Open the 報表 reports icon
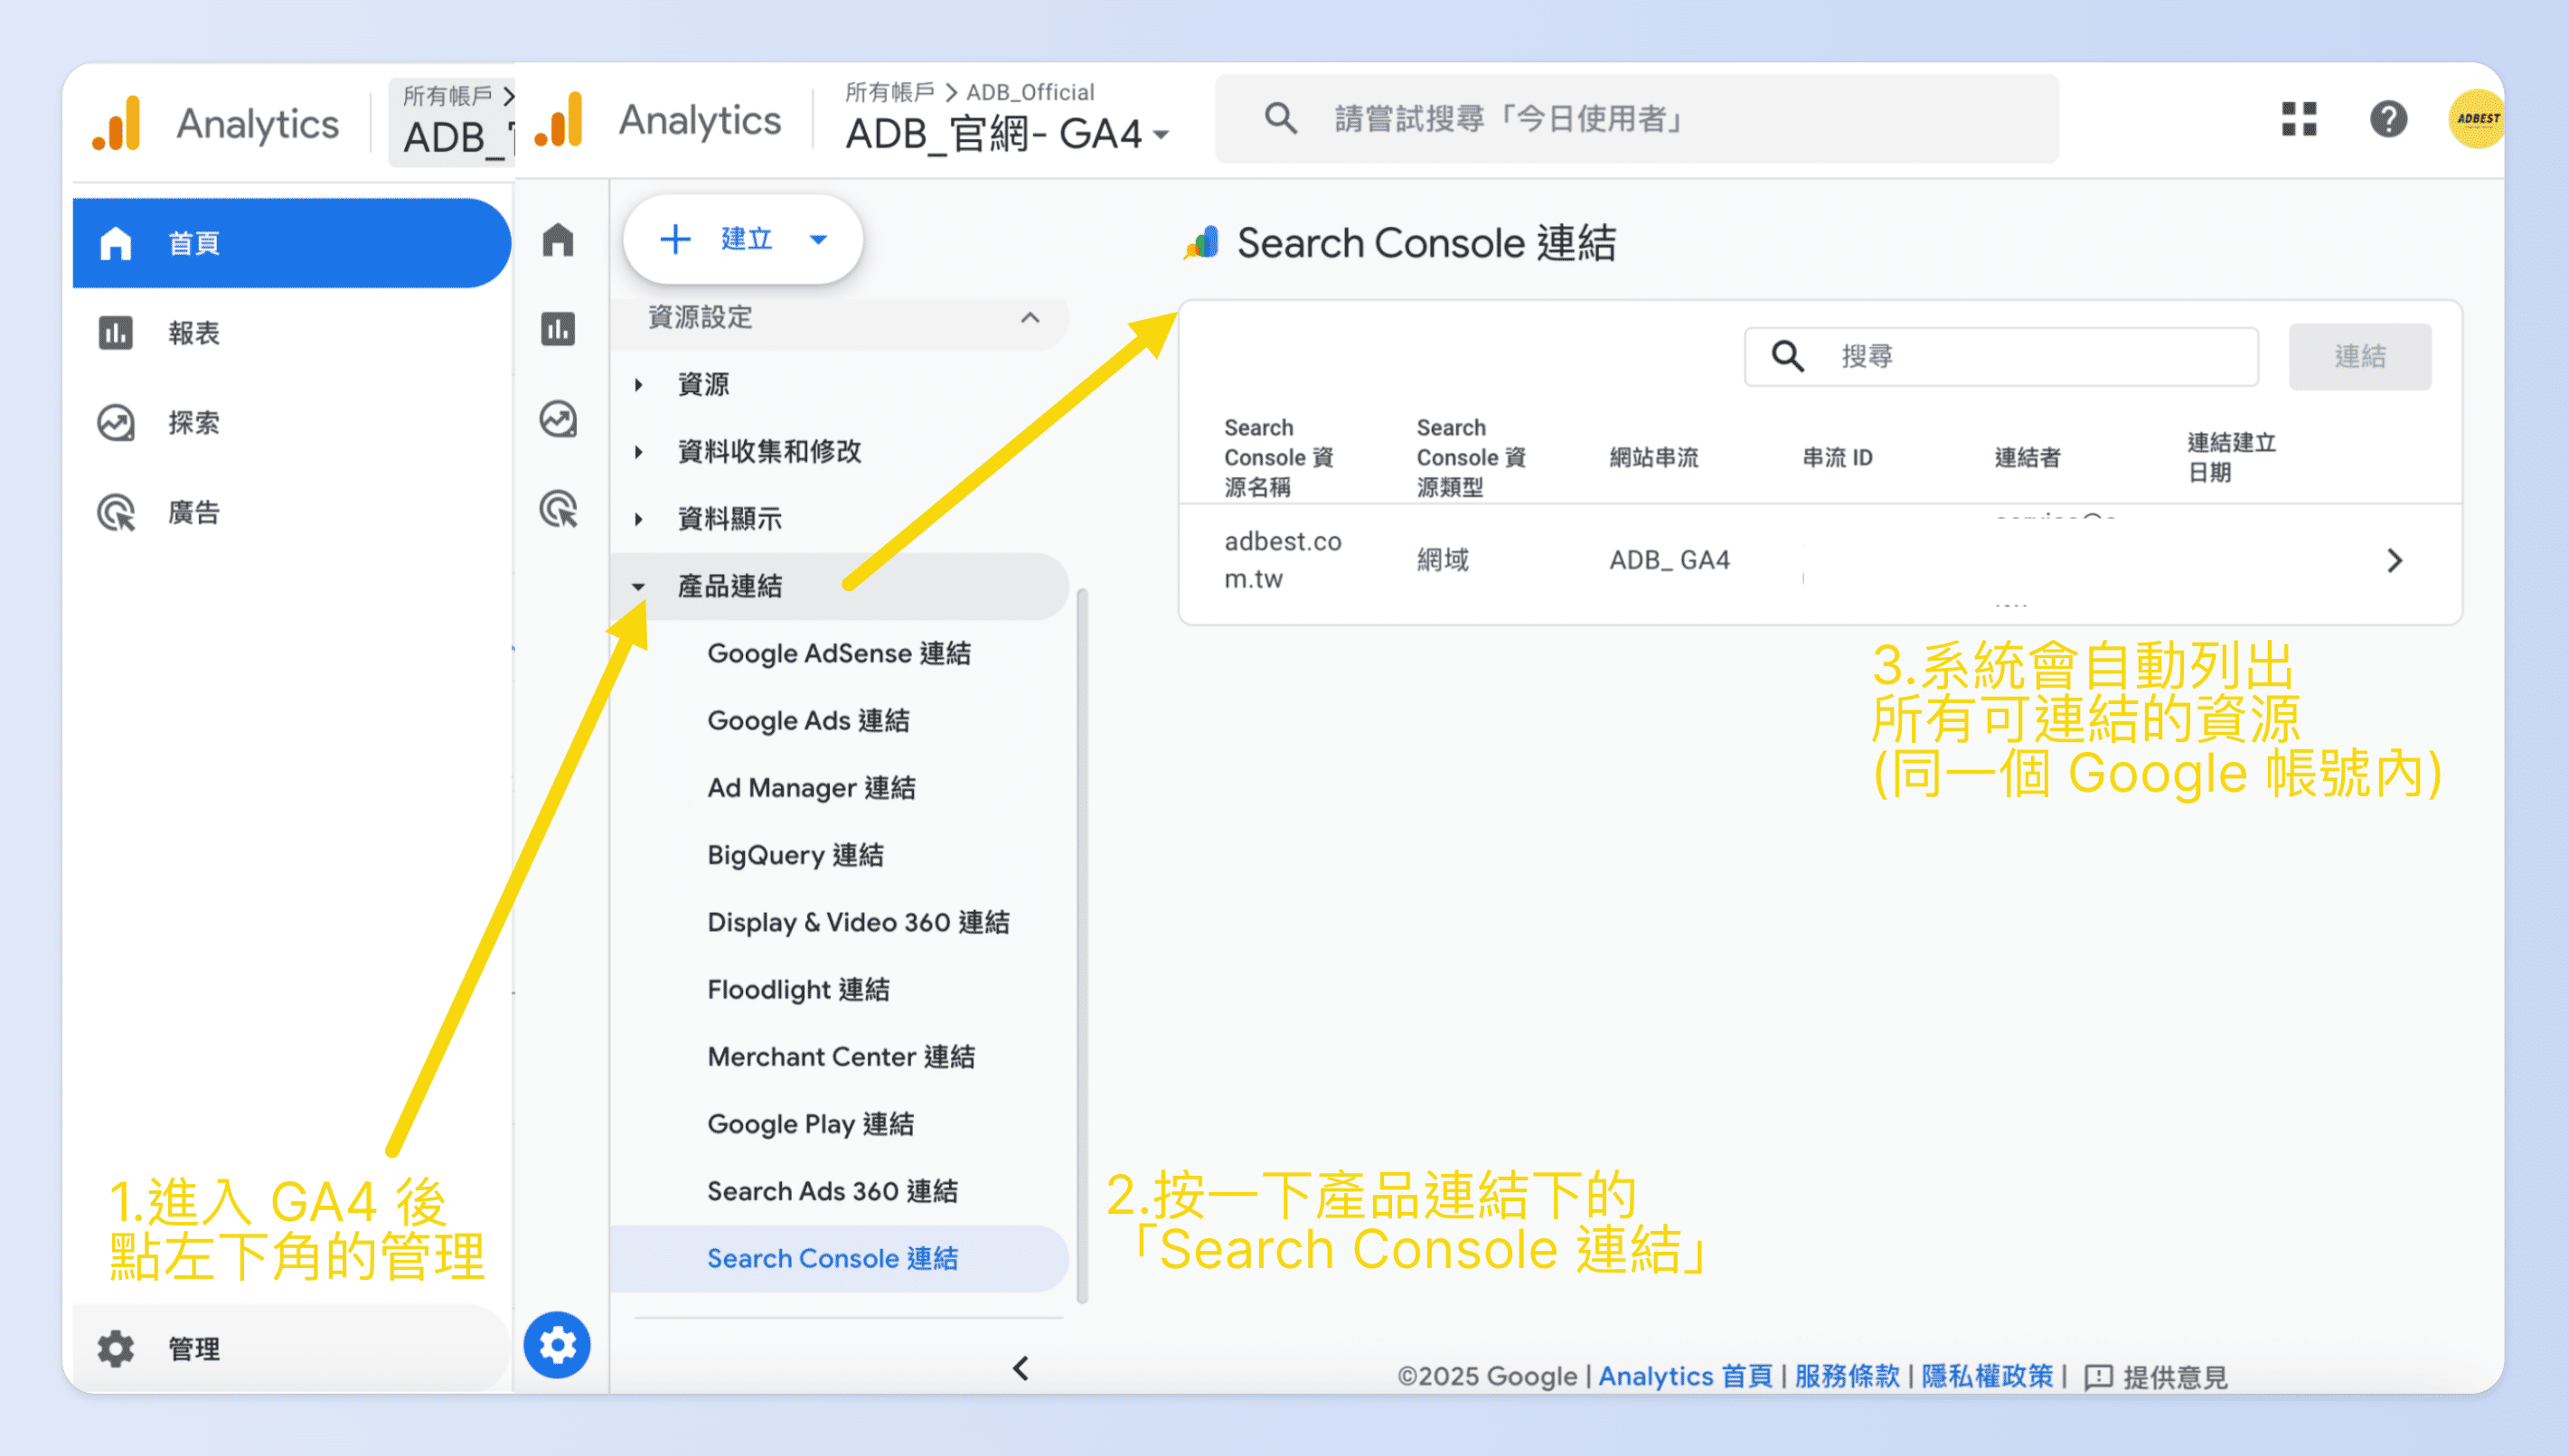Image resolution: width=2569 pixels, height=1456 pixels. click(x=115, y=332)
